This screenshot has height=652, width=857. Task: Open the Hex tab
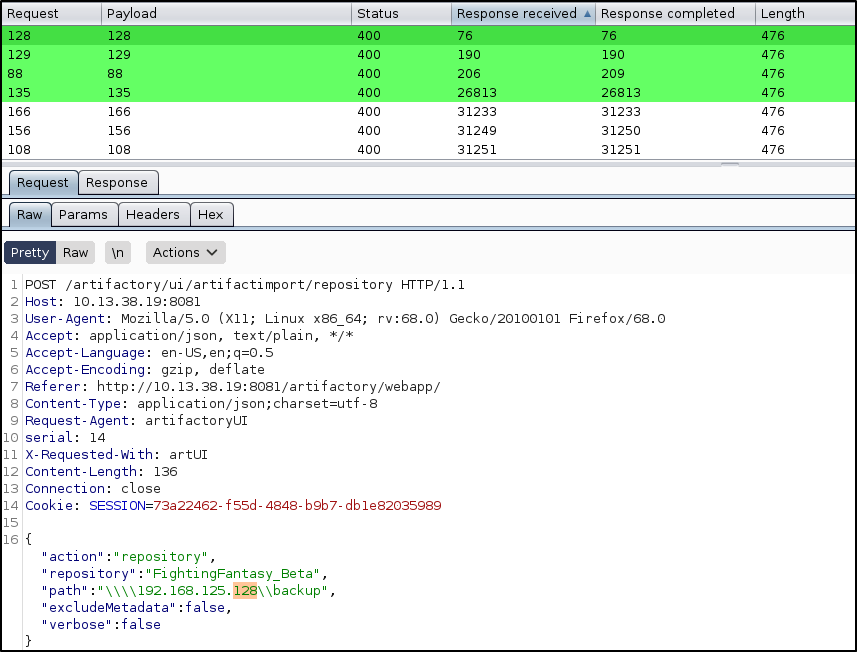click(211, 215)
